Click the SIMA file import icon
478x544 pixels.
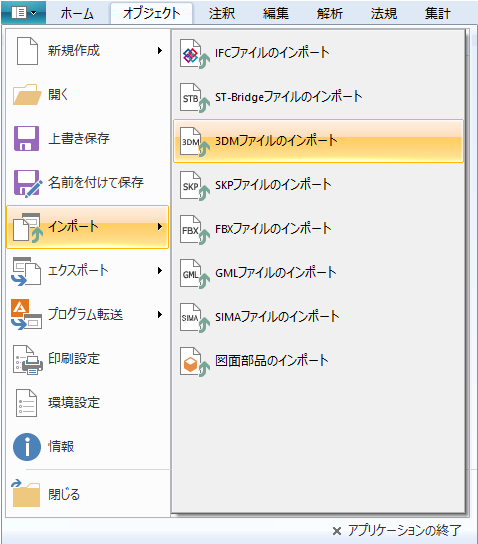coord(195,317)
